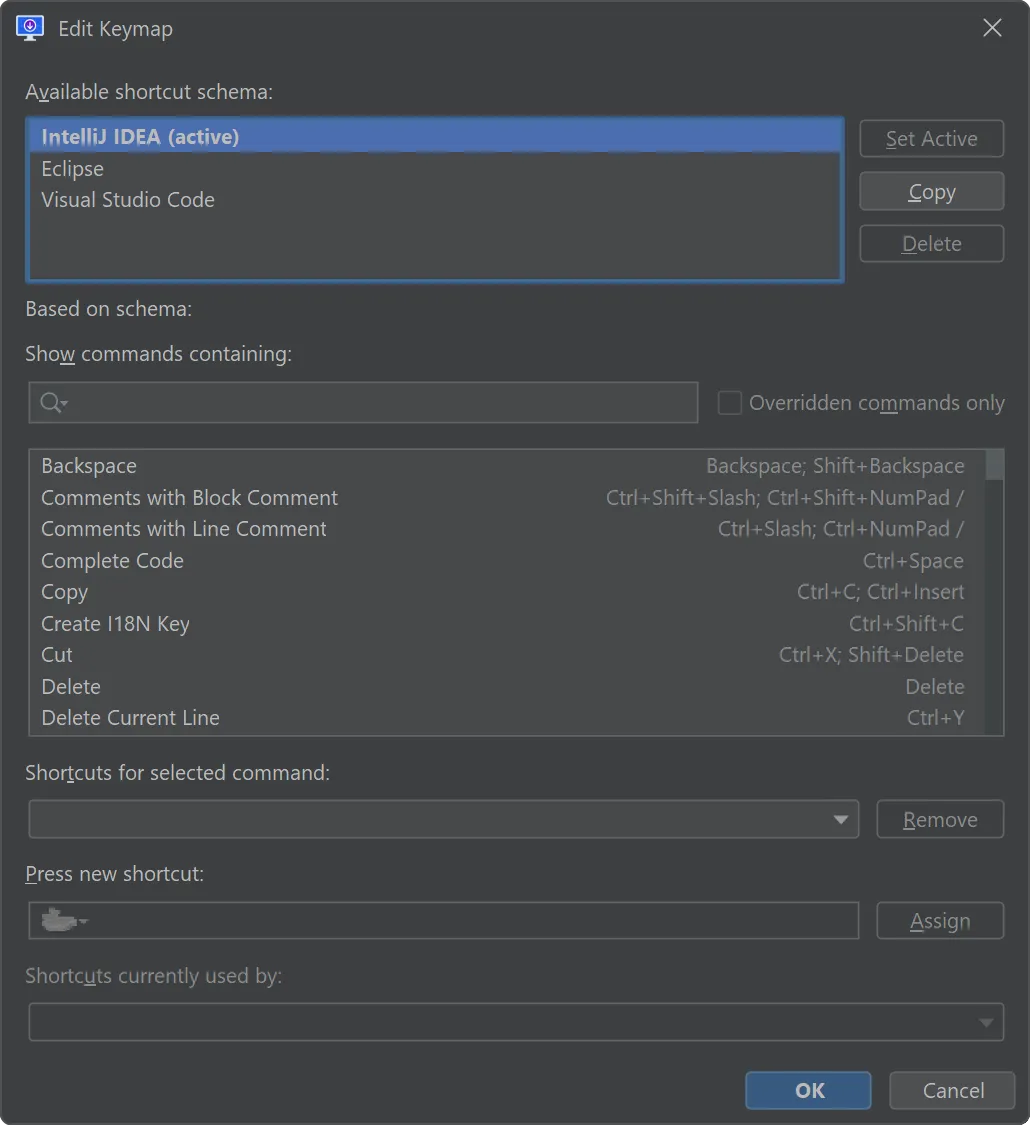Select the Visual Studio Code schema
1030x1125 pixels.
tap(435, 199)
